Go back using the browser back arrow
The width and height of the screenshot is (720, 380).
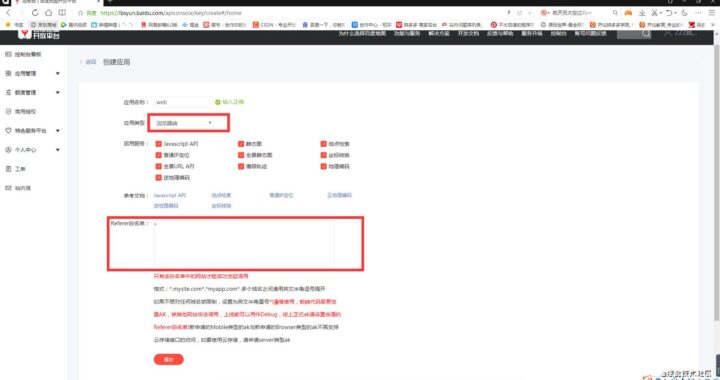coord(8,13)
